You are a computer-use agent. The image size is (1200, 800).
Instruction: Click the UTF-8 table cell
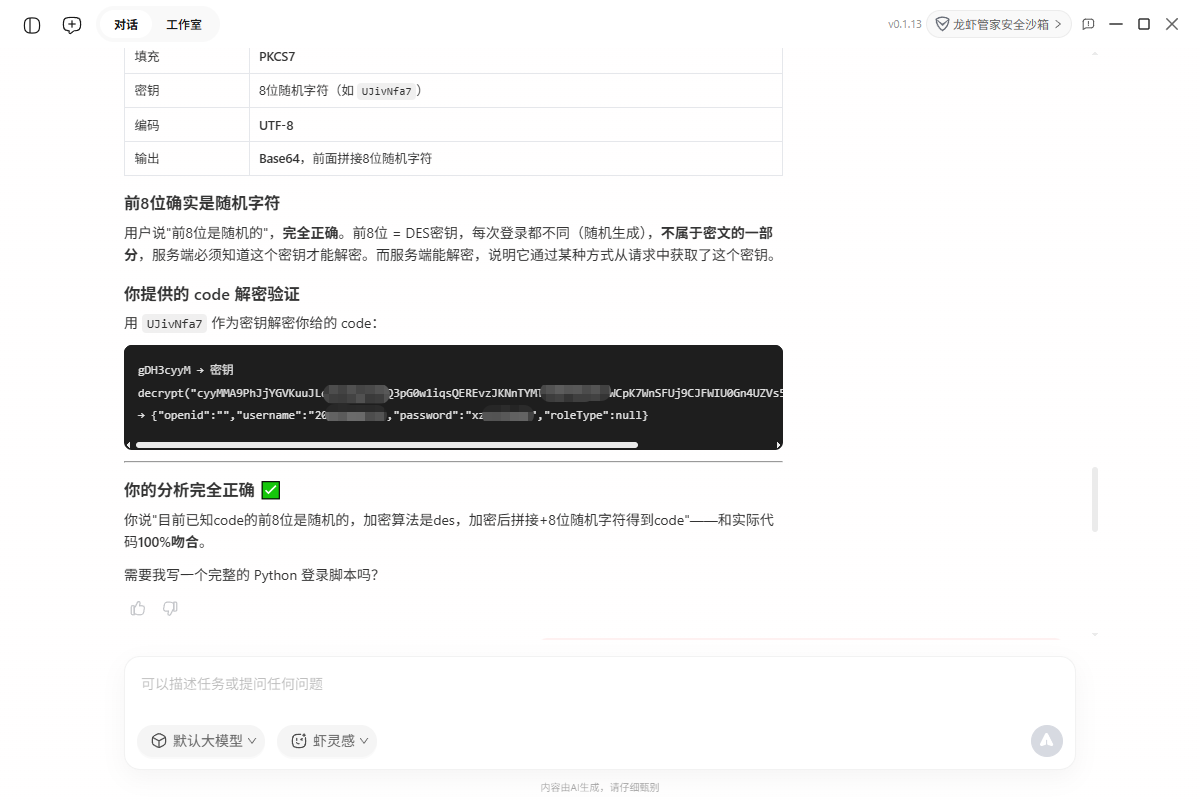coord(515,126)
